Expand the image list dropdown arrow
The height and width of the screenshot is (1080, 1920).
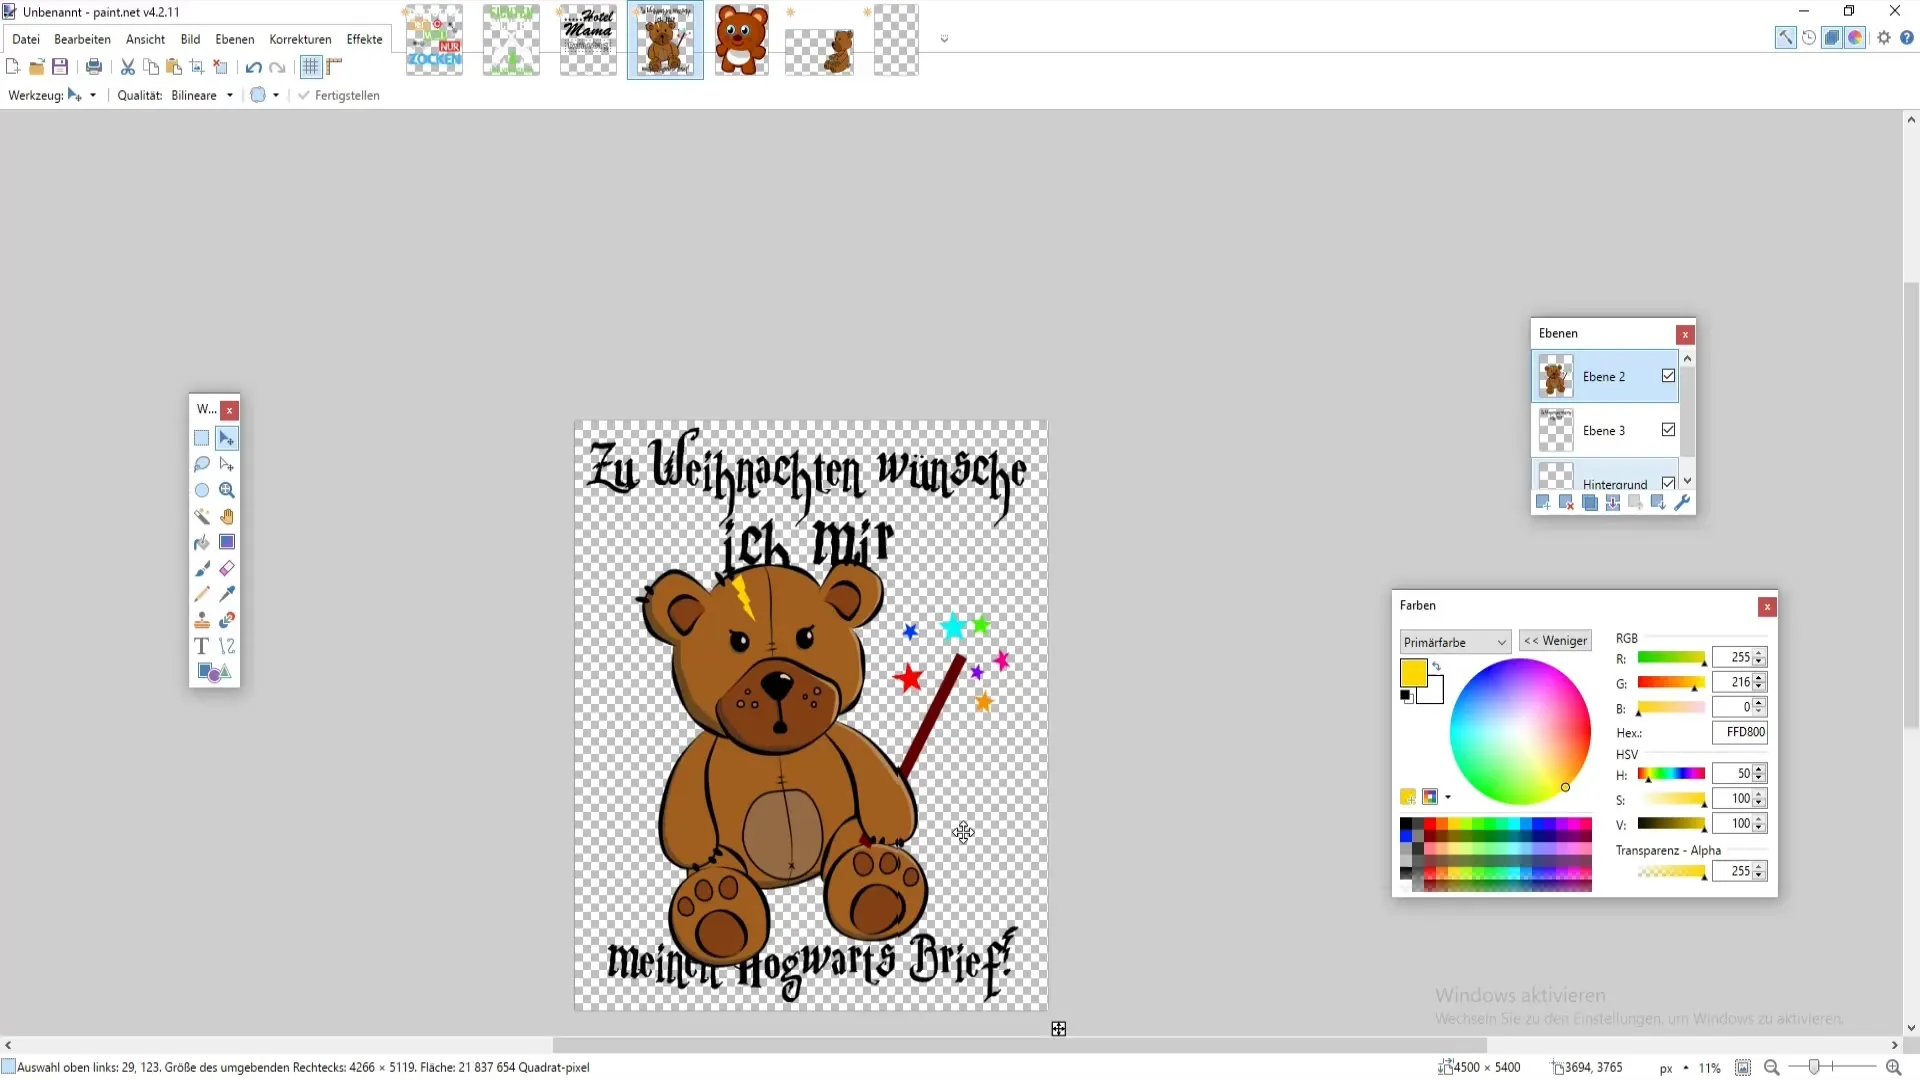[944, 40]
